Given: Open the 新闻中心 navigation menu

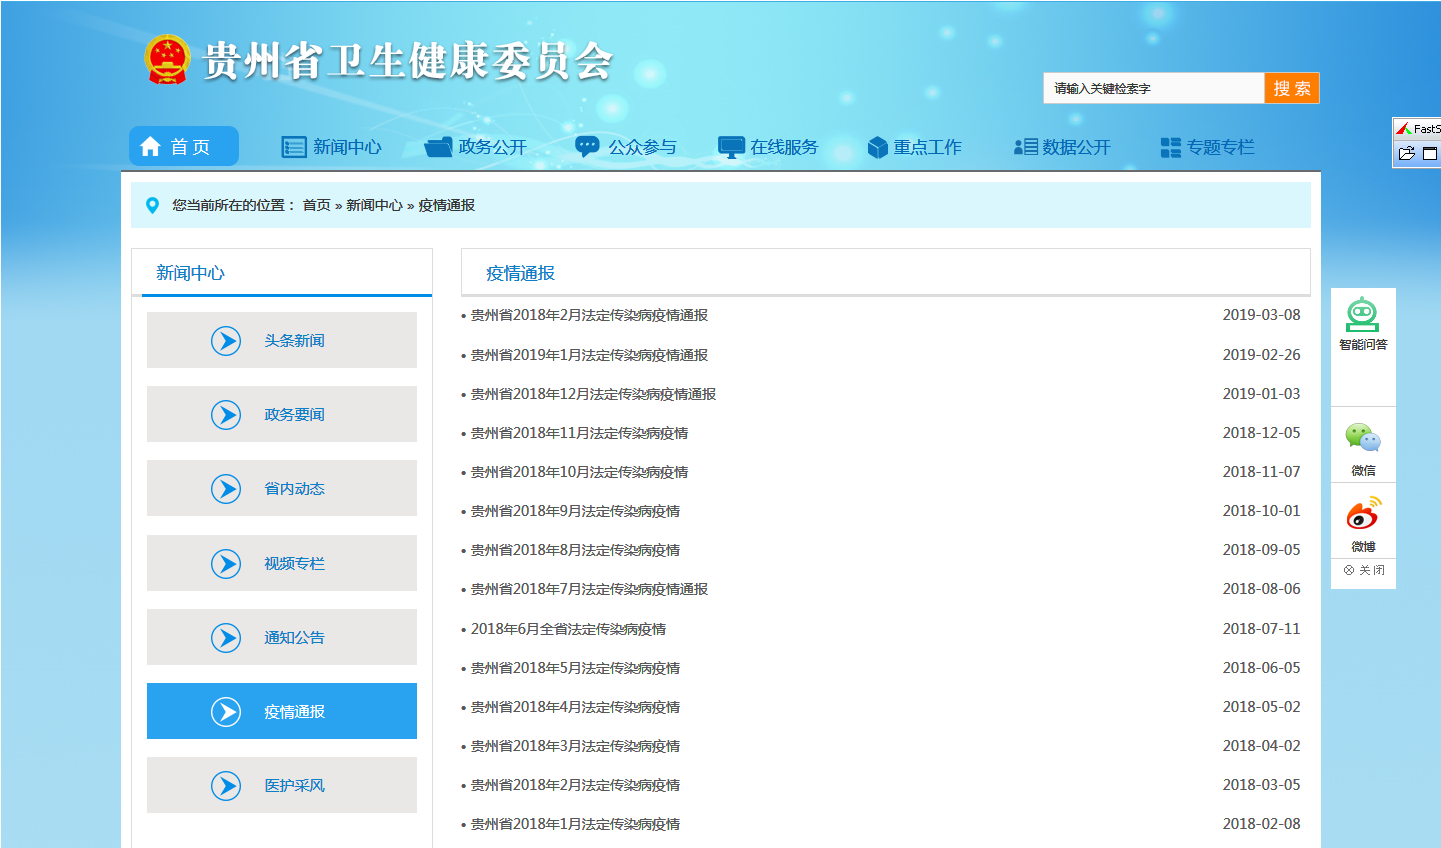Looking at the screenshot, I should point(332,147).
